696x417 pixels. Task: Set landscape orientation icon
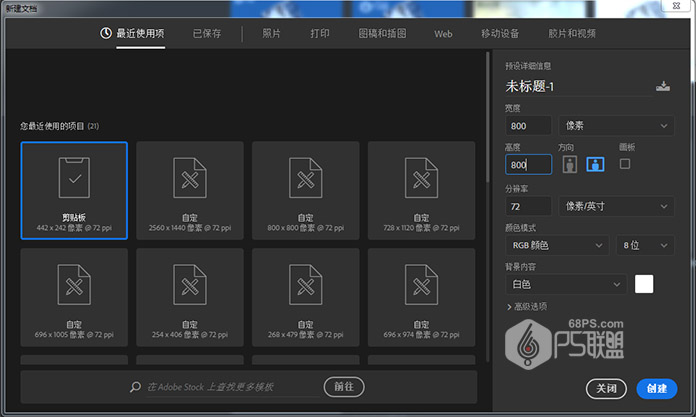point(595,164)
